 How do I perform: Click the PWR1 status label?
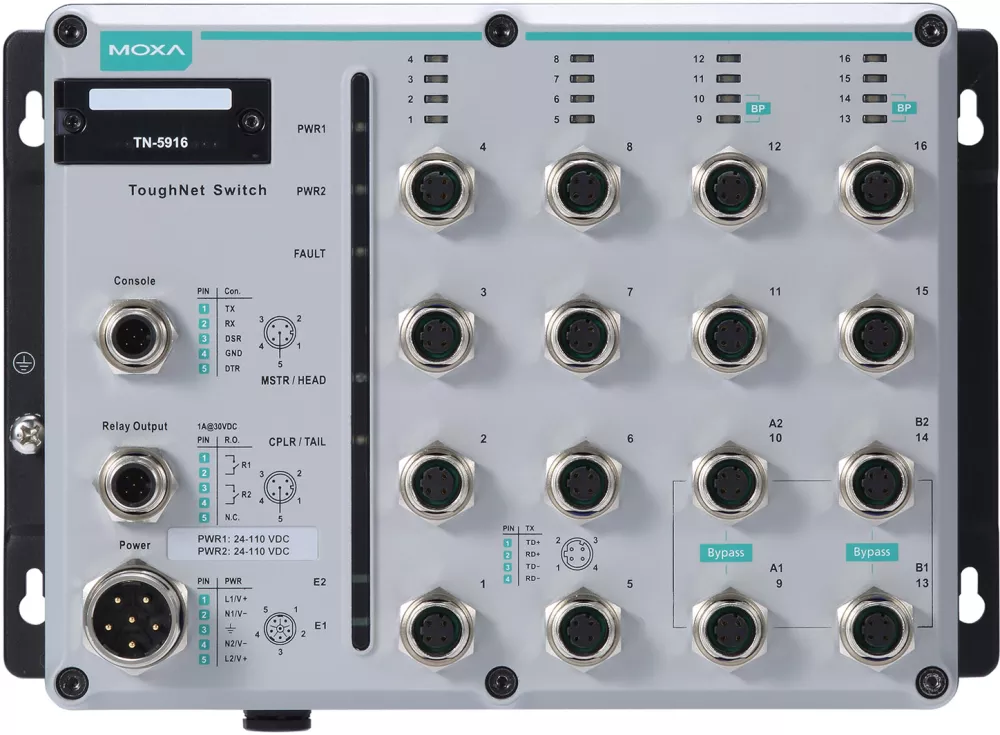tap(311, 129)
